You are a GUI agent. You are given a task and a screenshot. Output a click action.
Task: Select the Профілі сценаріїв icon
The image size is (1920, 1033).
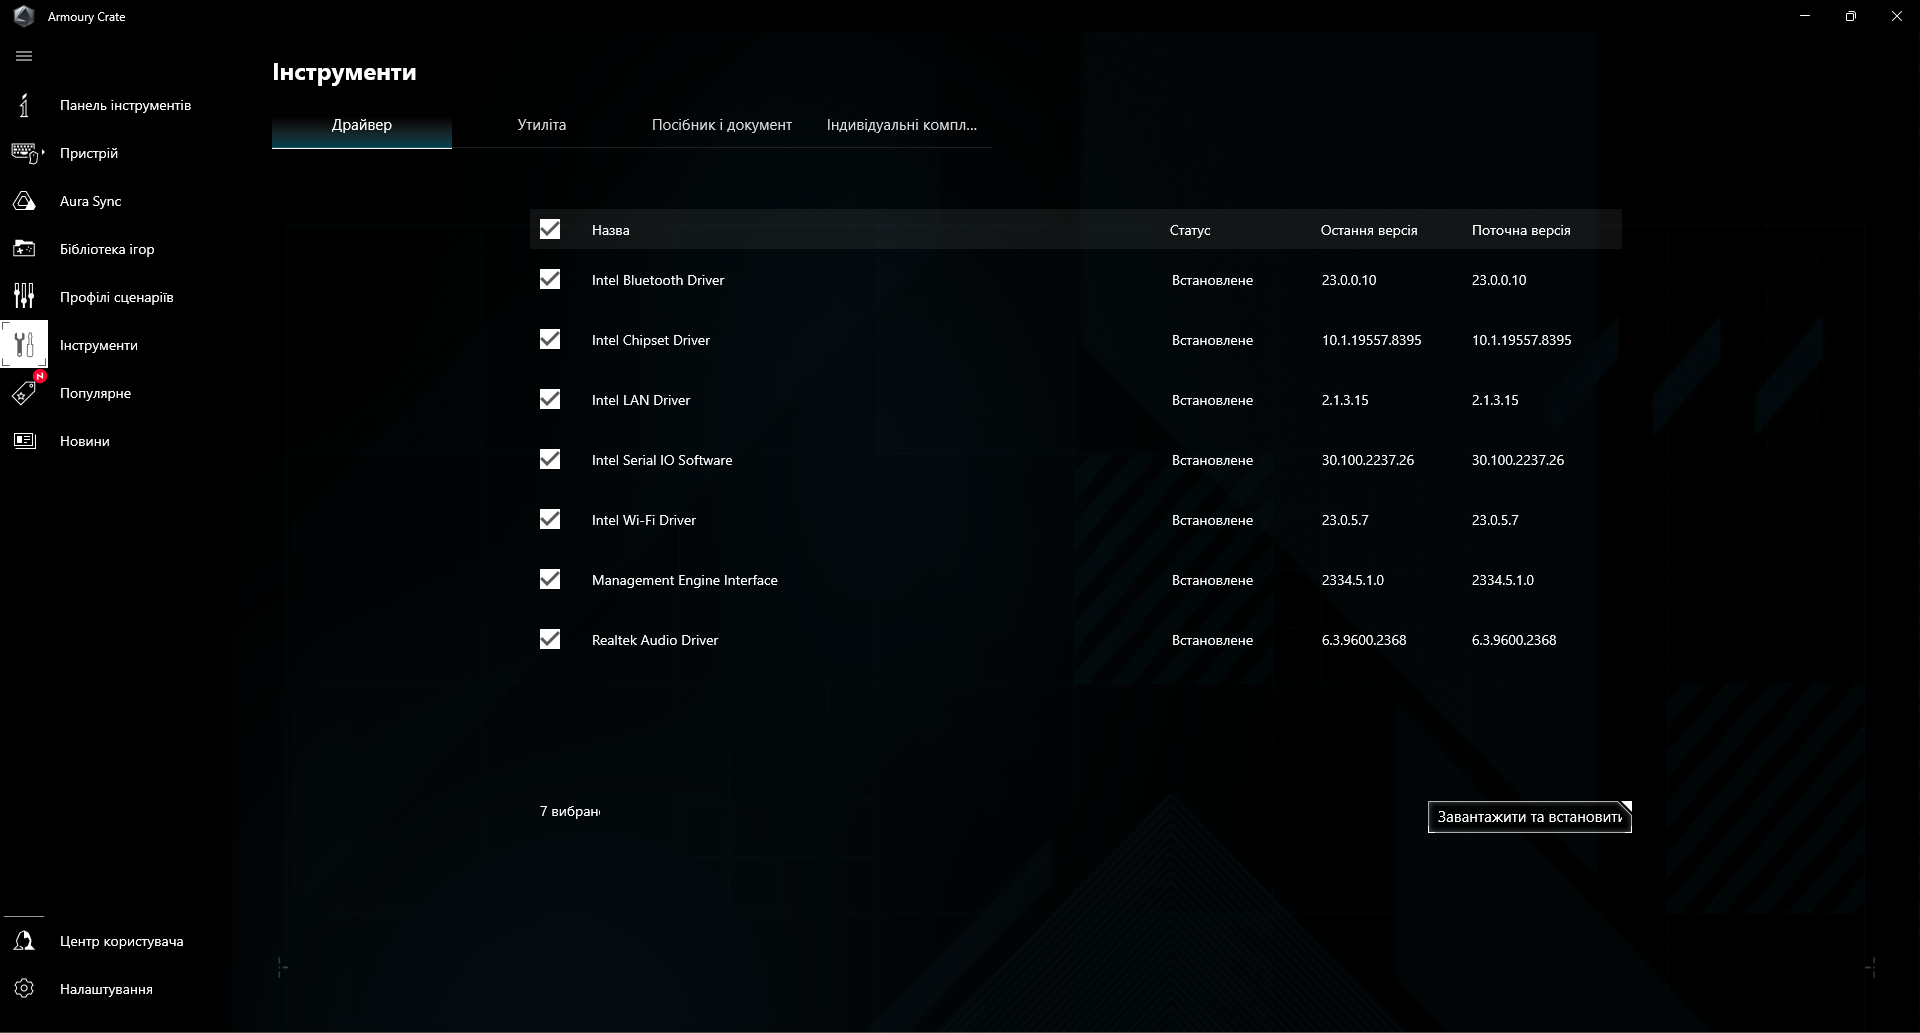24,296
